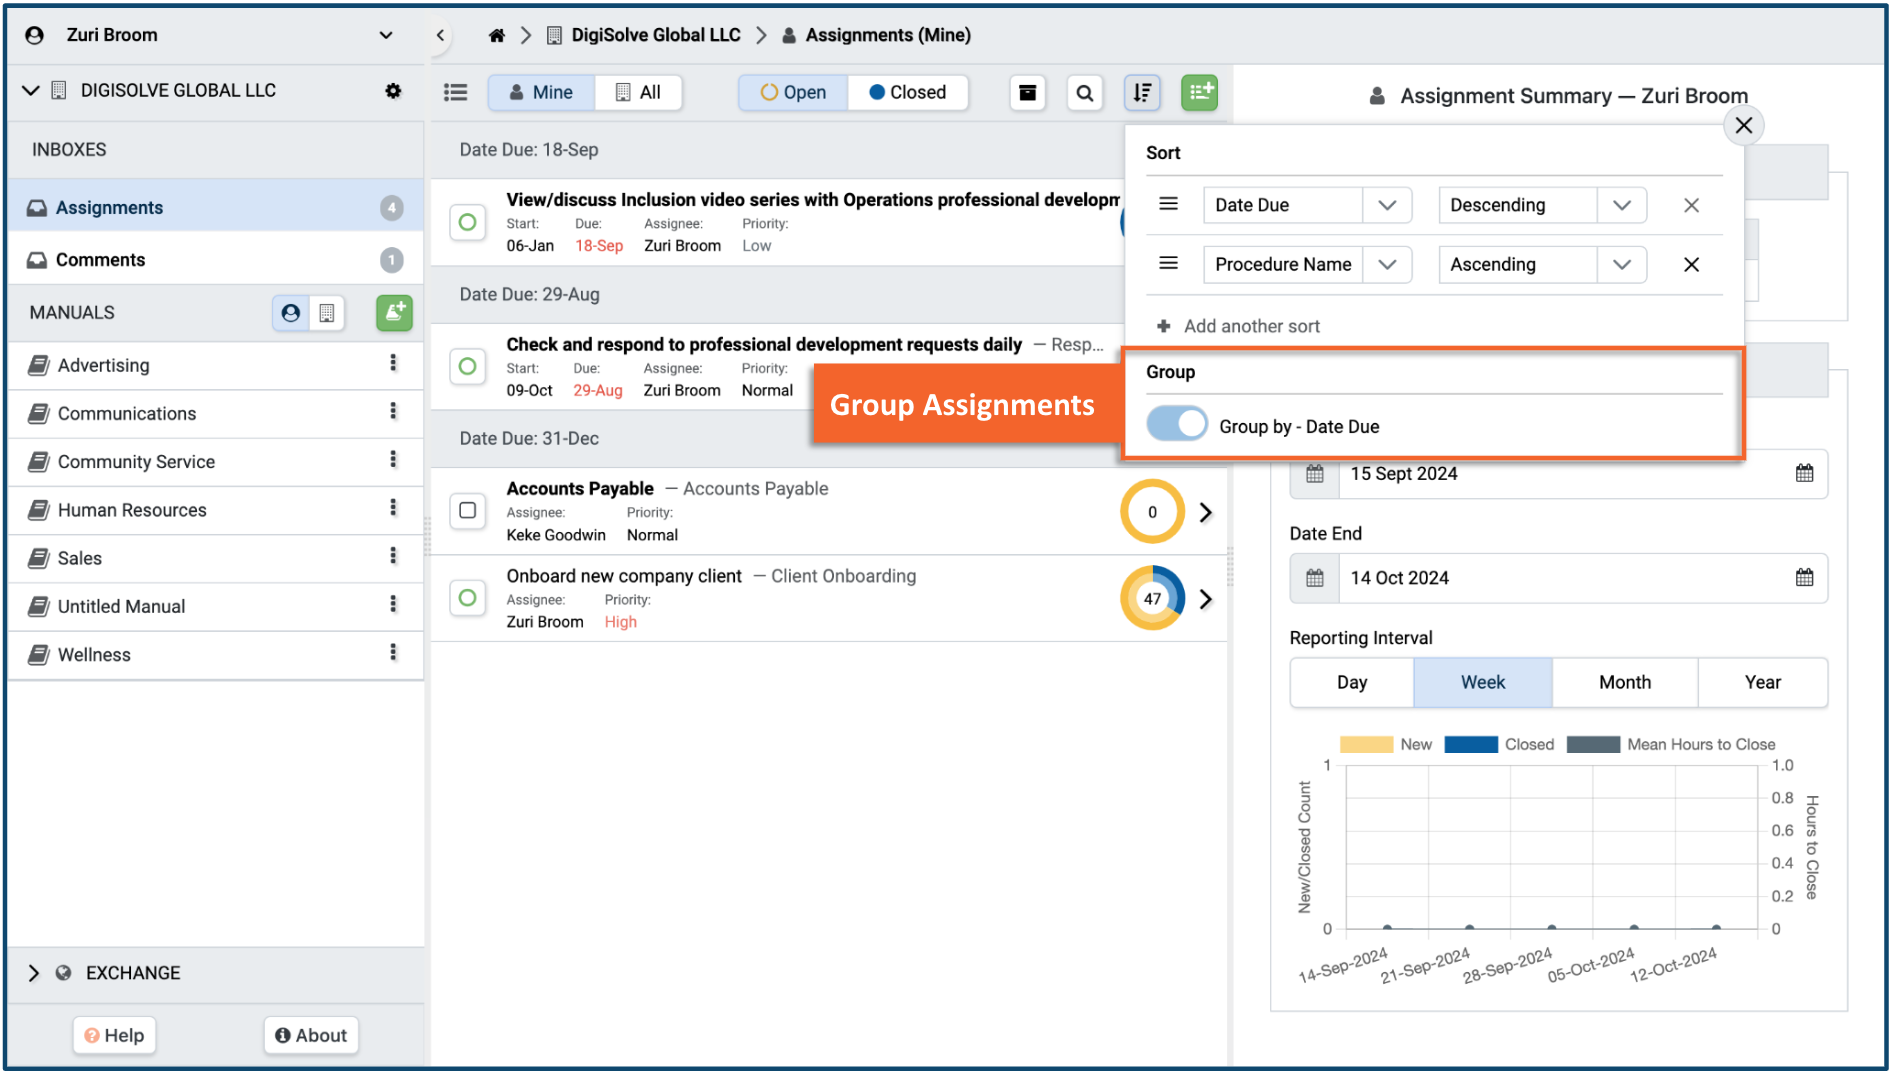The height and width of the screenshot is (1076, 1891).
Task: Toggle the list view menu icon
Action: pos(456,93)
